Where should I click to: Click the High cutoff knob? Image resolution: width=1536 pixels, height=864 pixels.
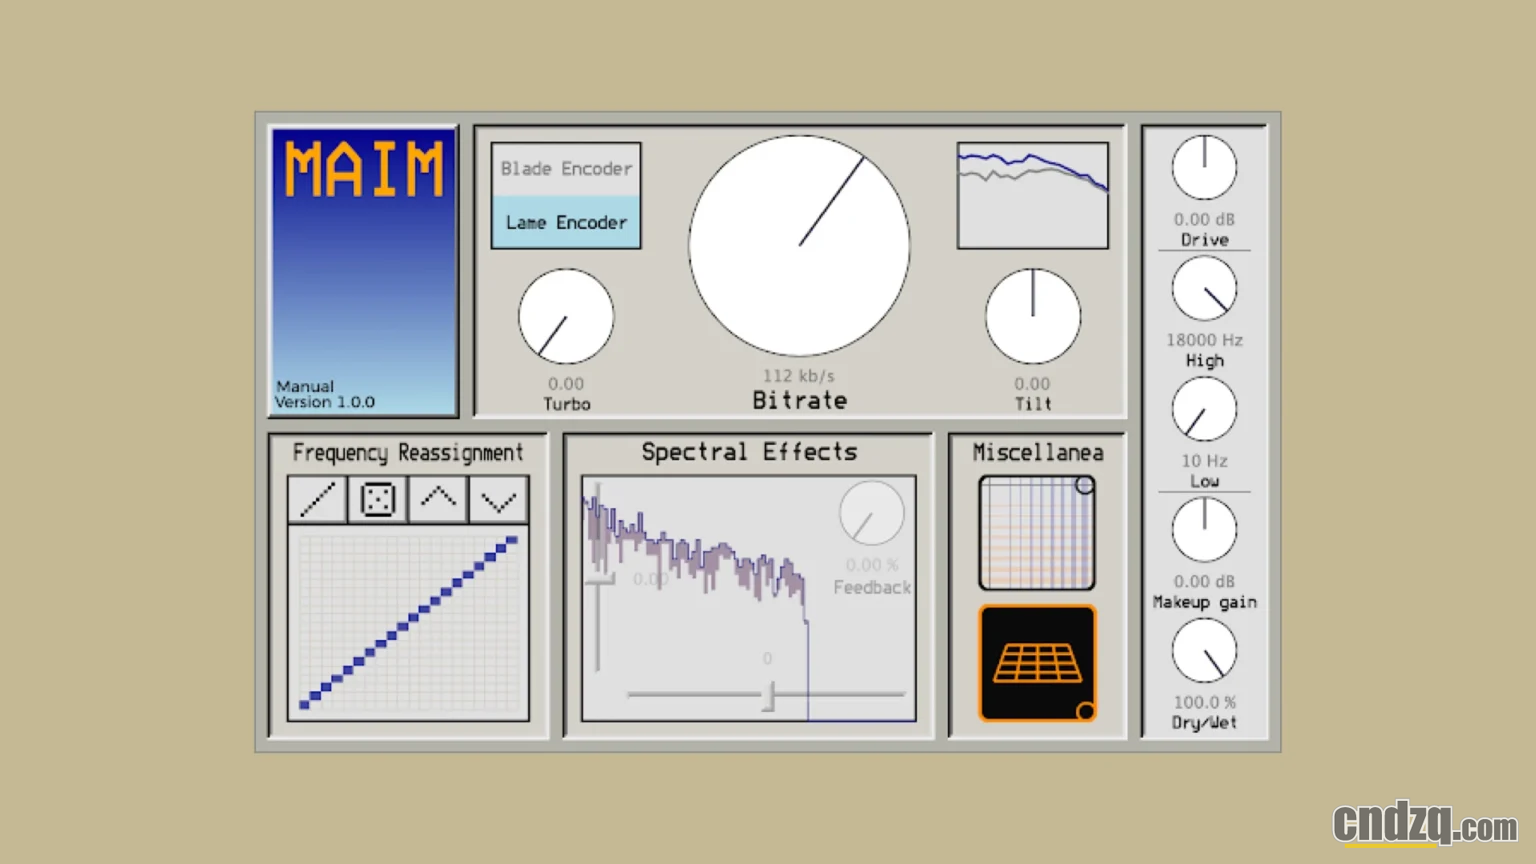pos(1204,288)
